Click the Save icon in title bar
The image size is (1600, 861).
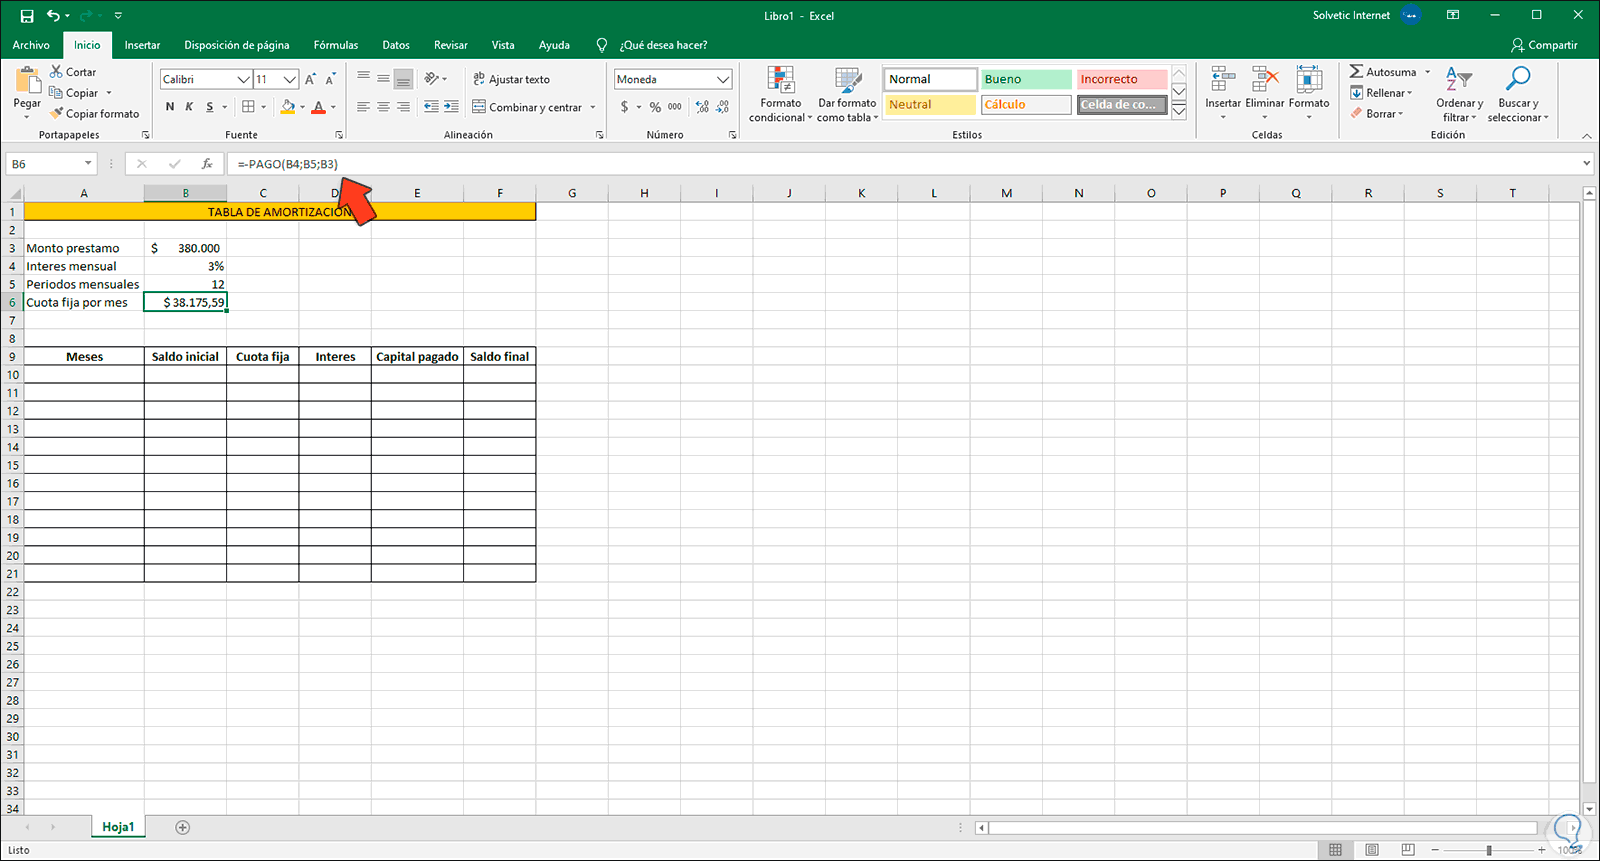(27, 16)
